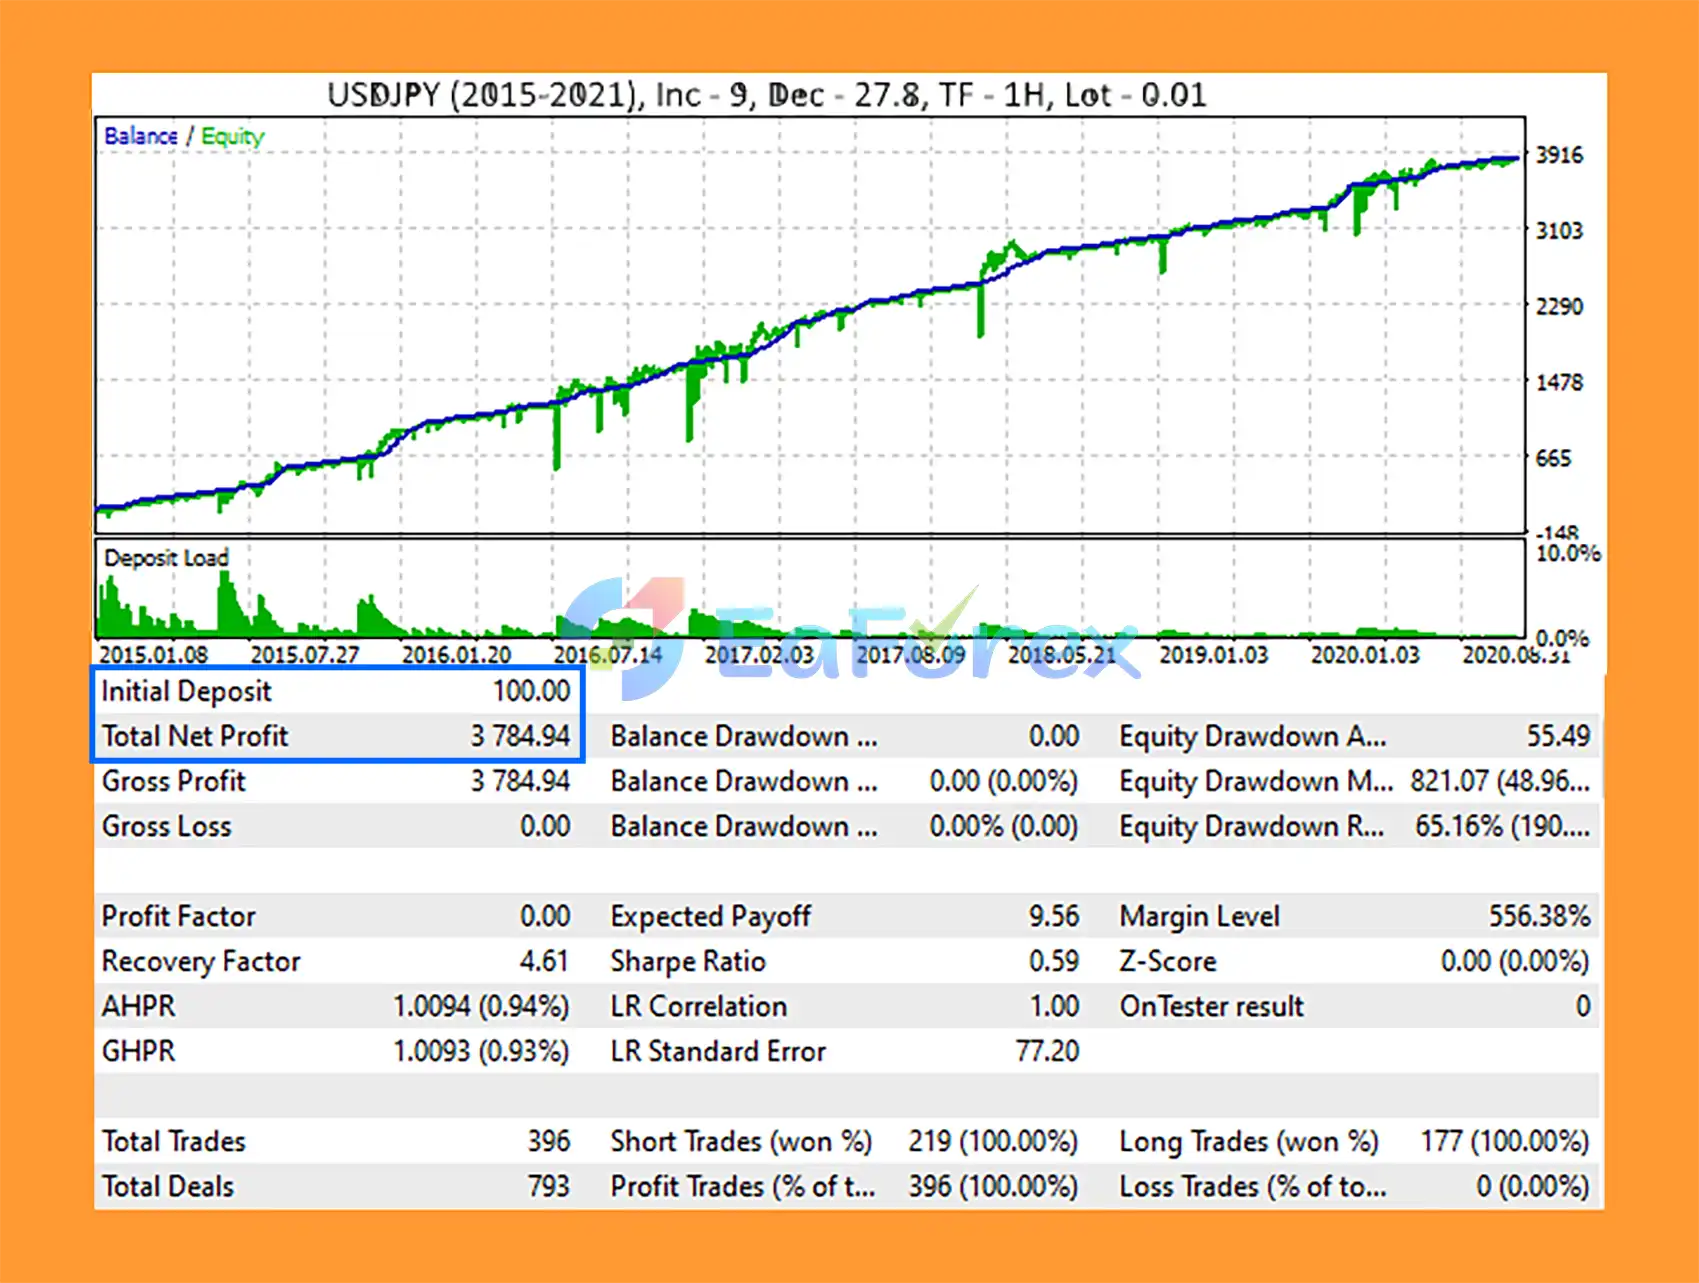This screenshot has height=1283, width=1699.
Task: Click the y-axis value 3103
Action: [1559, 231]
